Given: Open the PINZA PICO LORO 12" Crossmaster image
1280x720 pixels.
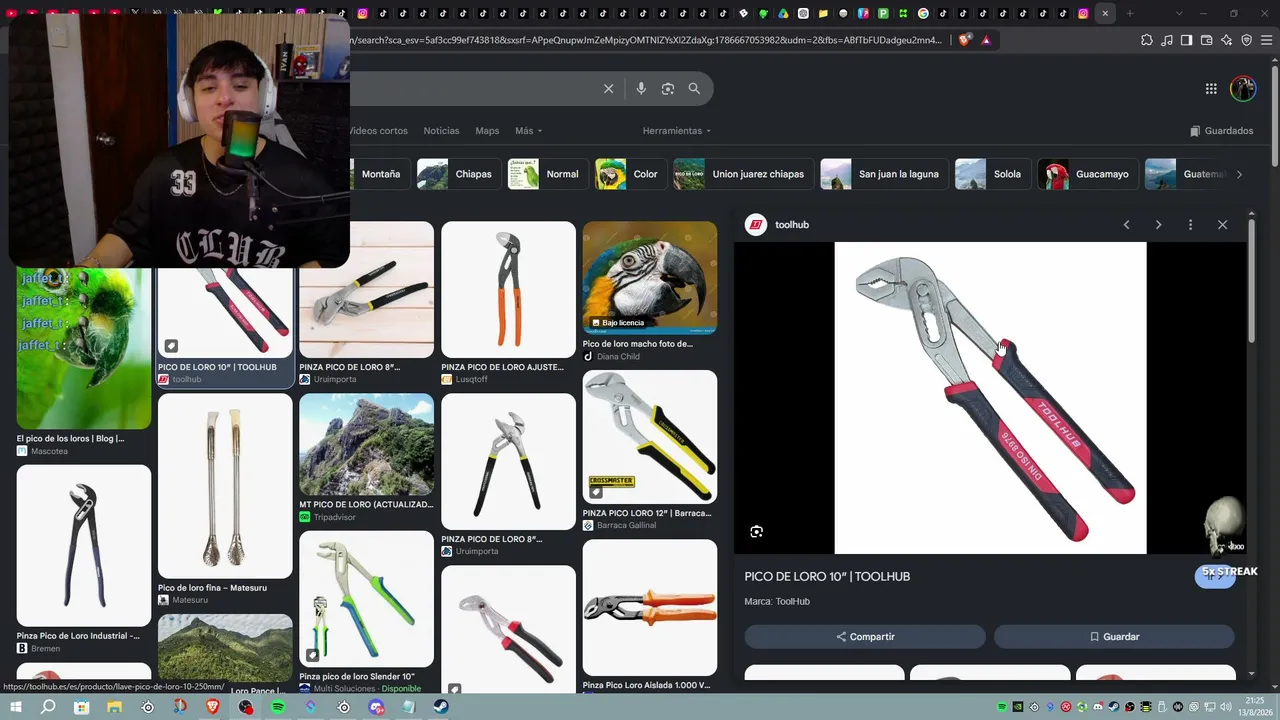Looking at the screenshot, I should [650, 437].
